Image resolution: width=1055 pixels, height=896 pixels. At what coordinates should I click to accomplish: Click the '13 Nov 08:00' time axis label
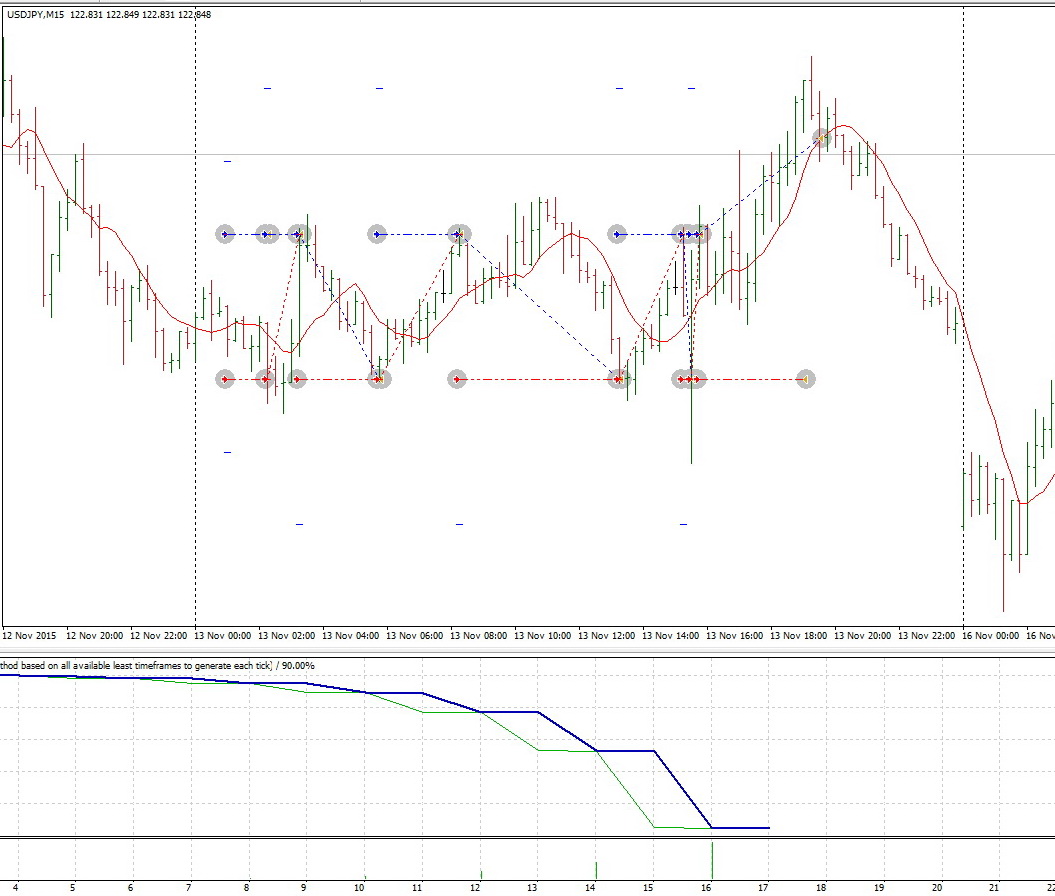point(478,636)
